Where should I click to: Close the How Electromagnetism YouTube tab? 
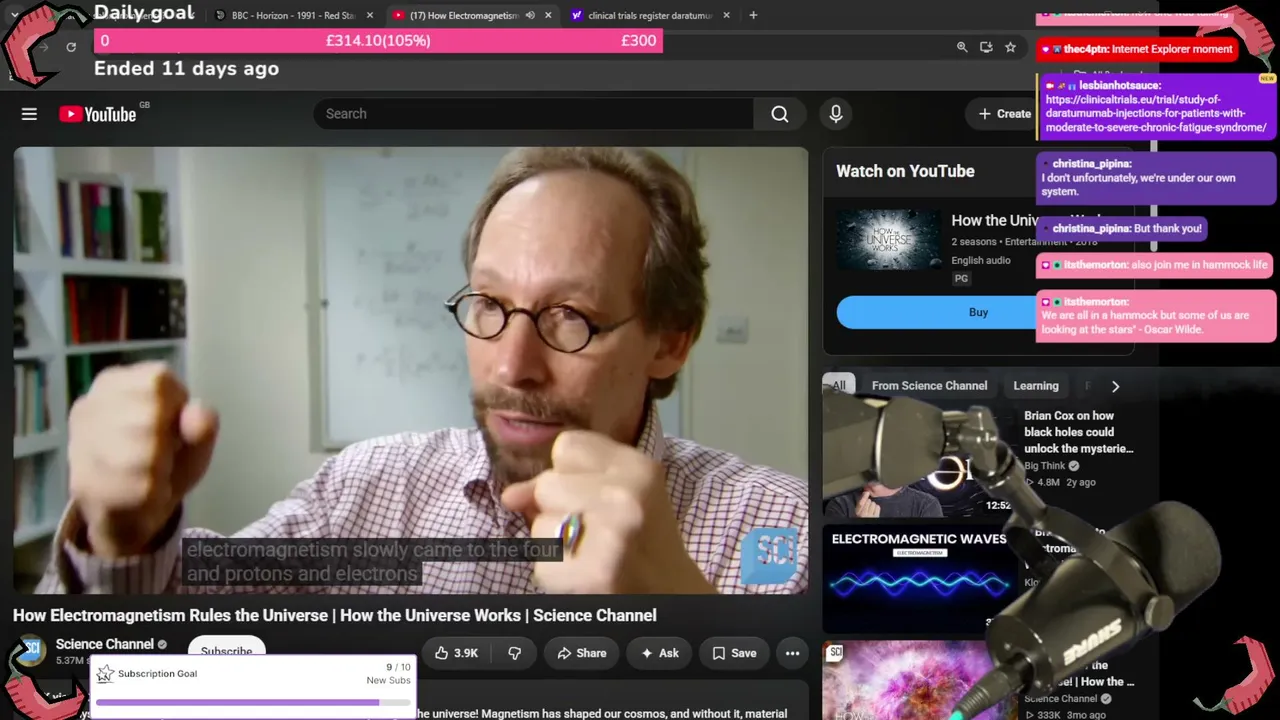[x=547, y=15]
